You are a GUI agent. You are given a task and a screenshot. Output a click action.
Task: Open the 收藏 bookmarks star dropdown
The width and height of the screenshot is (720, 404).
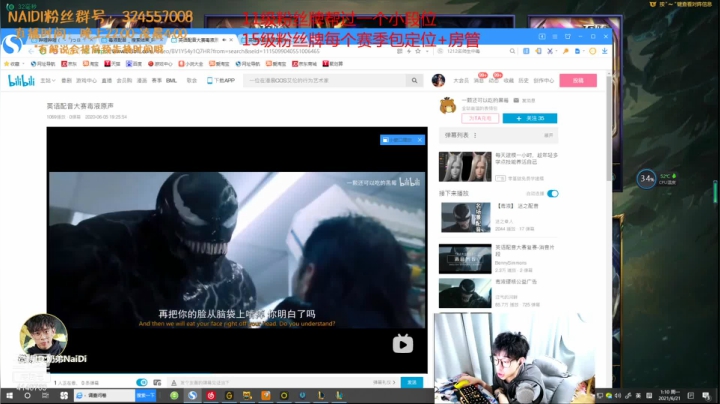[13, 64]
